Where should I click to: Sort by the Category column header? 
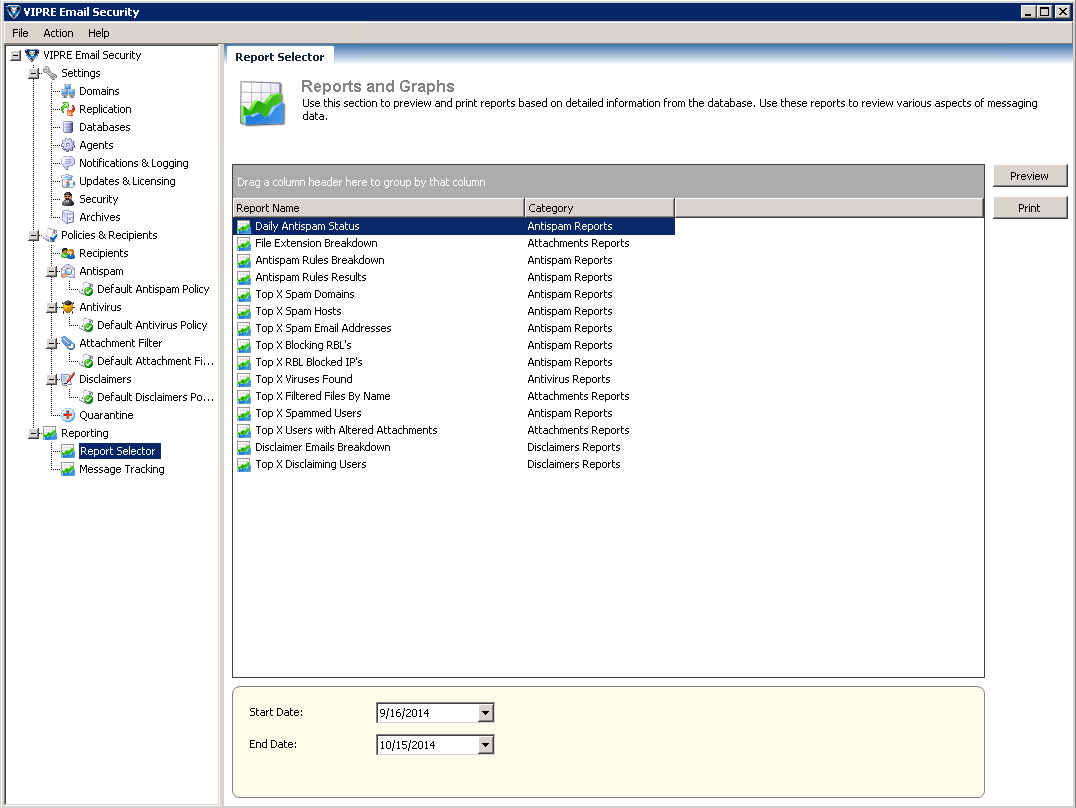pyautogui.click(x=600, y=208)
